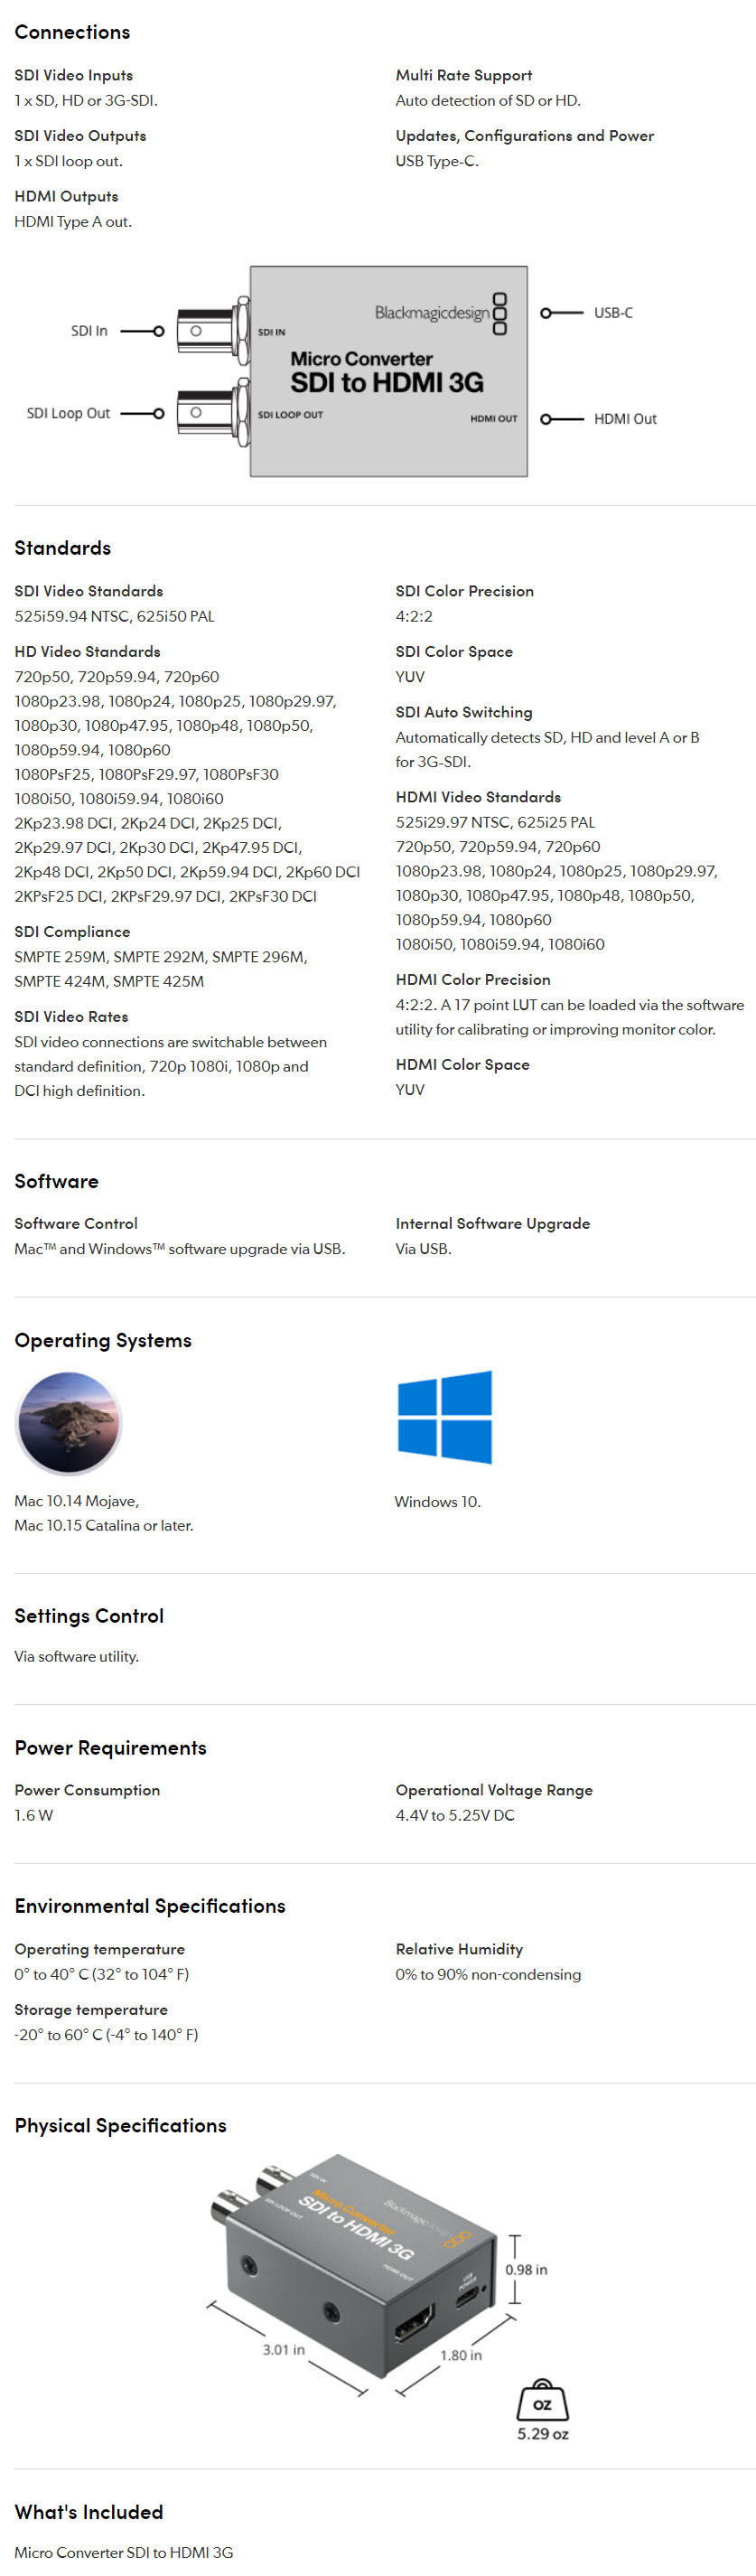Click the Operating Systems heading
The height and width of the screenshot is (2576, 756).
pos(103,1340)
